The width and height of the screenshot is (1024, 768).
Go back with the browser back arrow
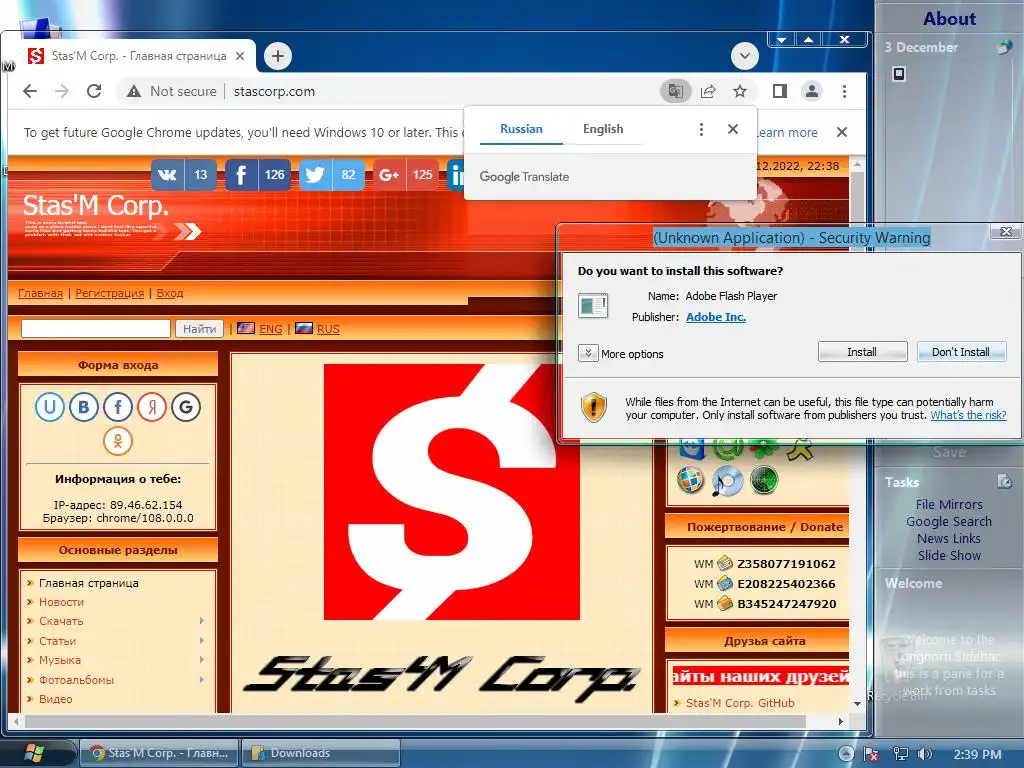pos(30,91)
